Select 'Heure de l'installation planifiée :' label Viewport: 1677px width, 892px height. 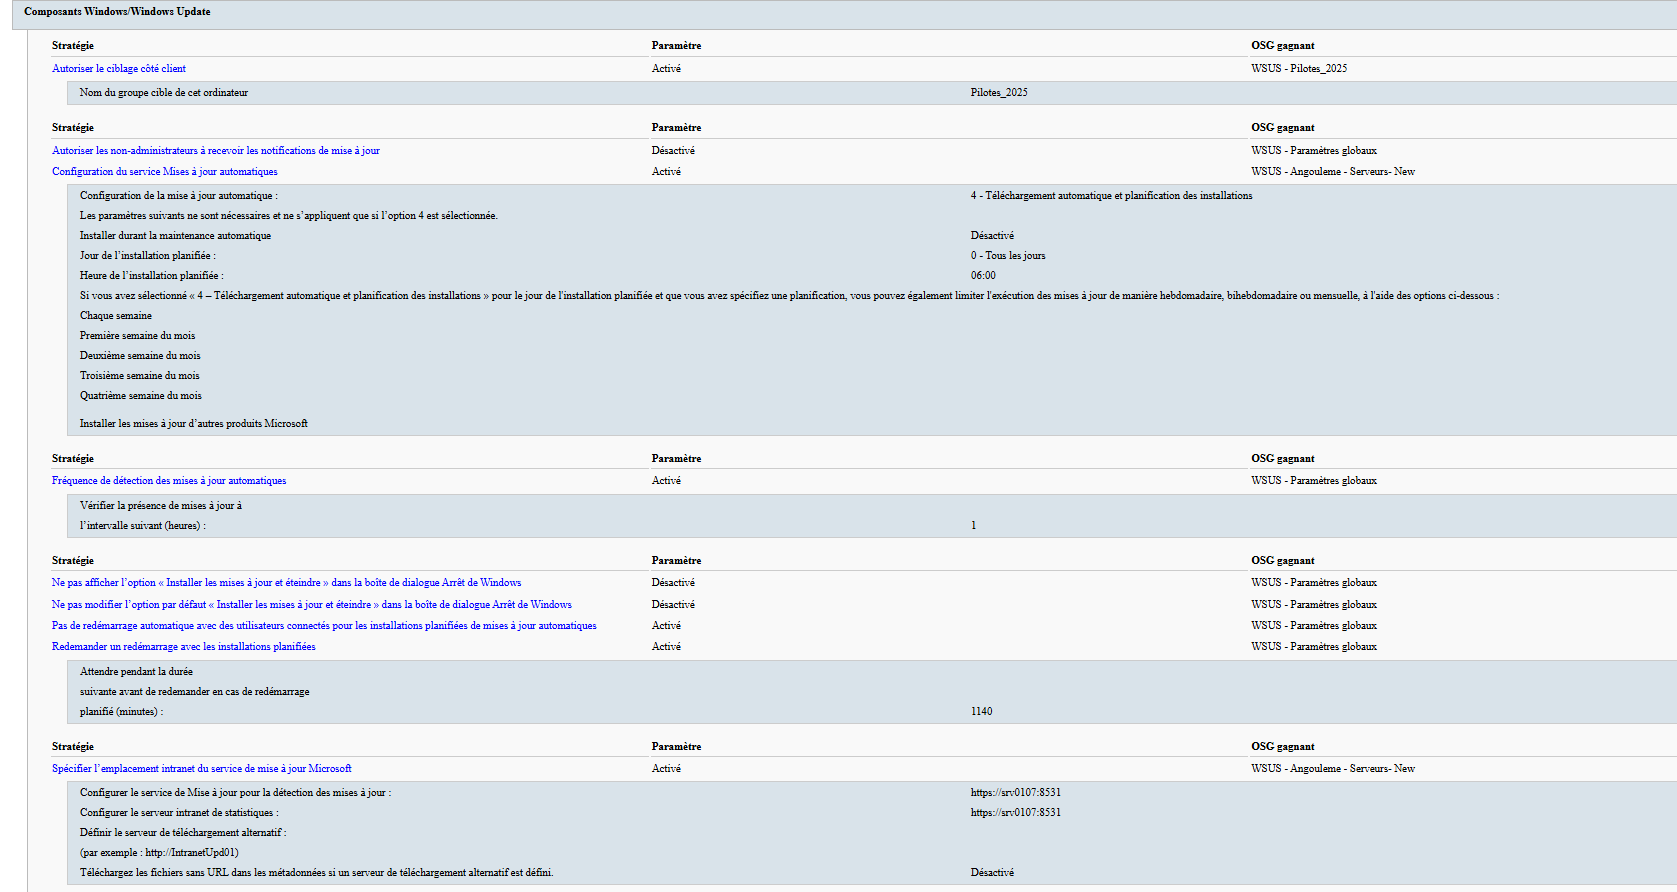tap(152, 276)
